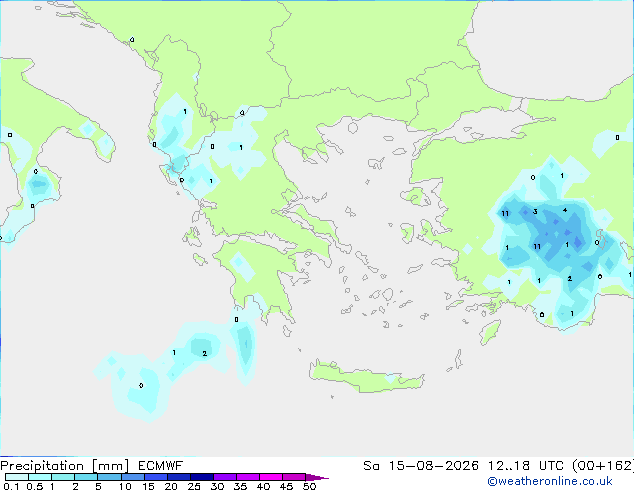Pick the legend swatch between 15 and 20
This screenshot has width=634, height=490.
(x=155, y=477)
